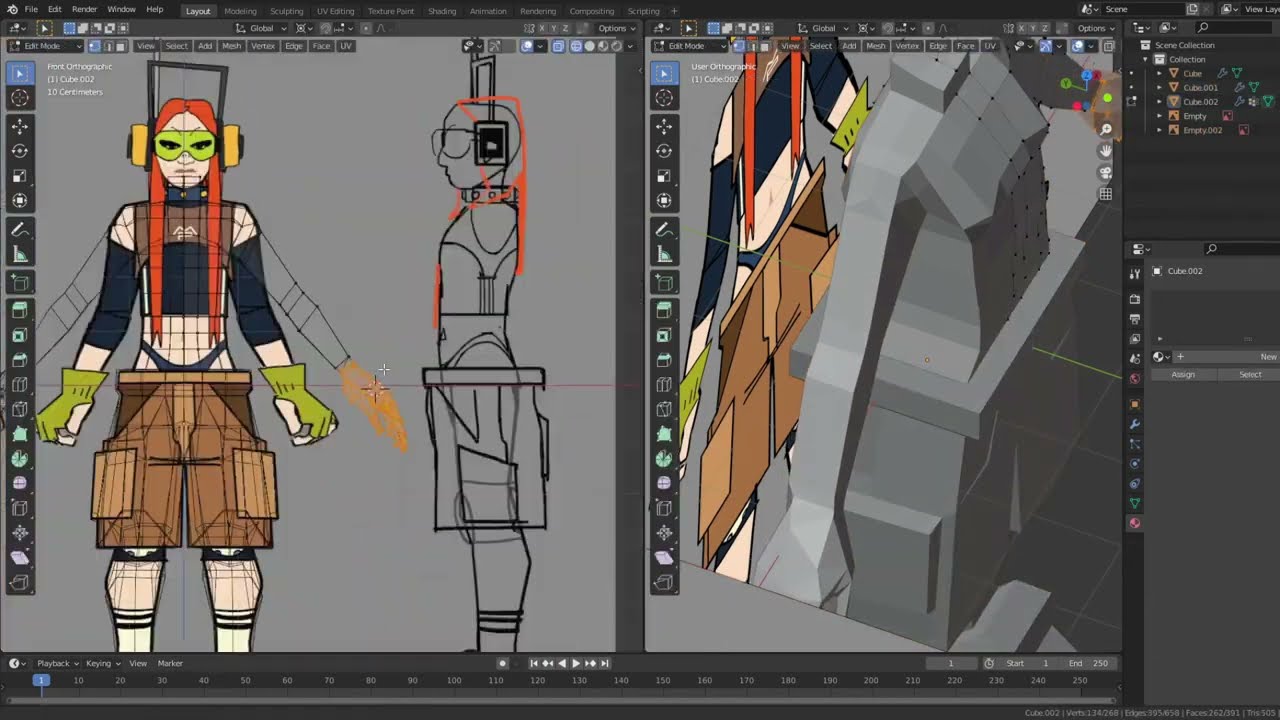
Task: Enable face select mode in left viewport header
Action: [x=121, y=46]
